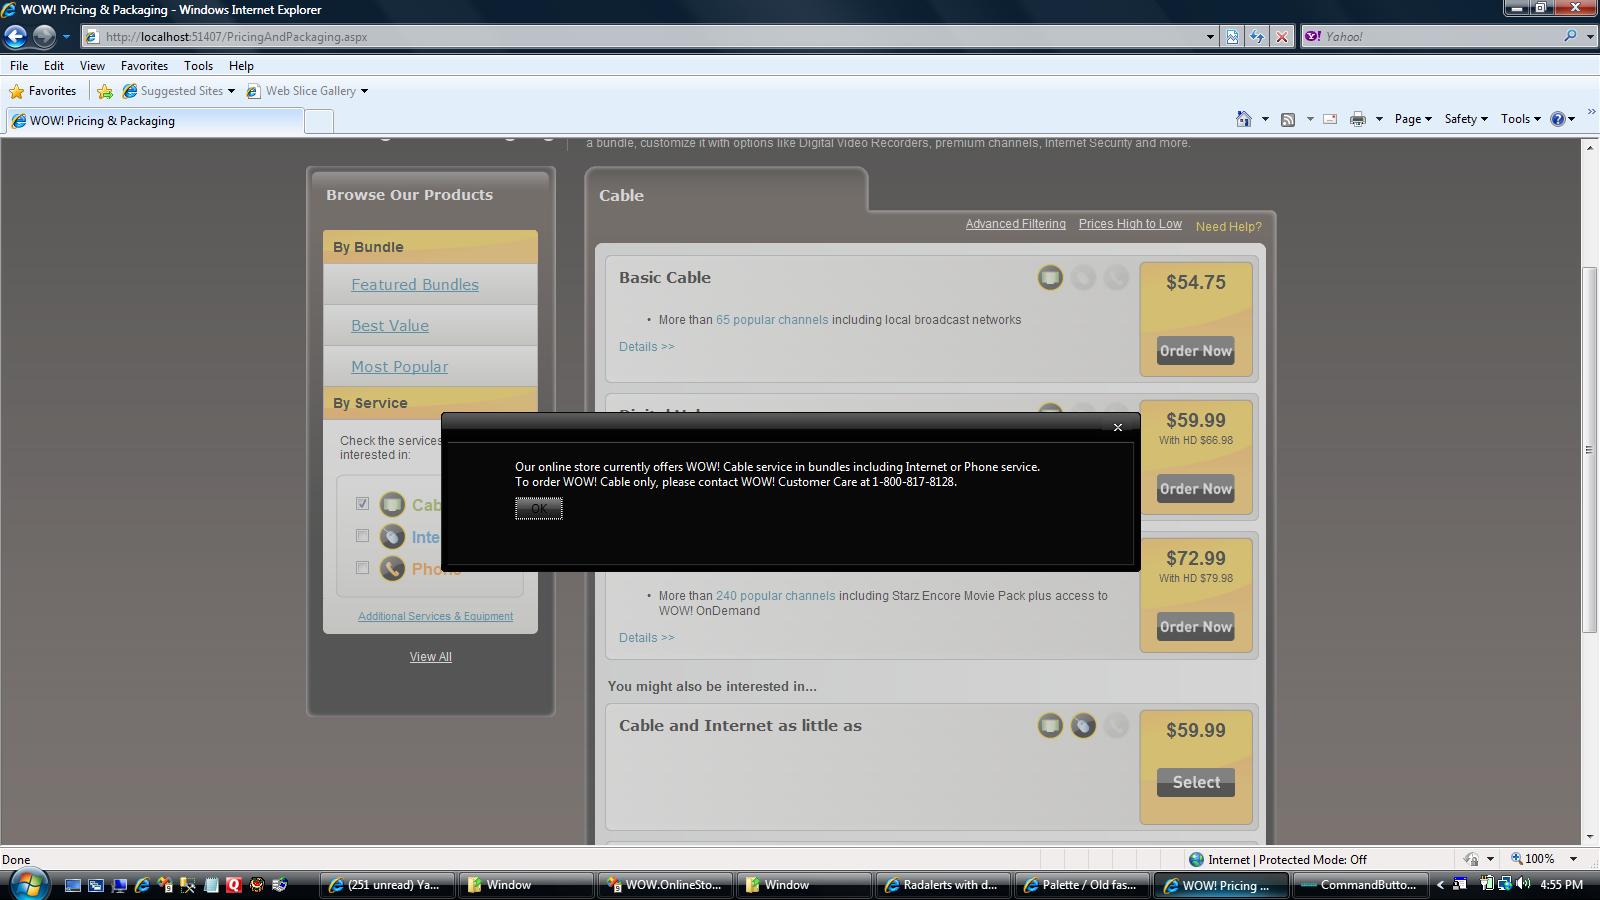Open the Tools menu in menu bar
The height and width of the screenshot is (900, 1600).
(198, 65)
